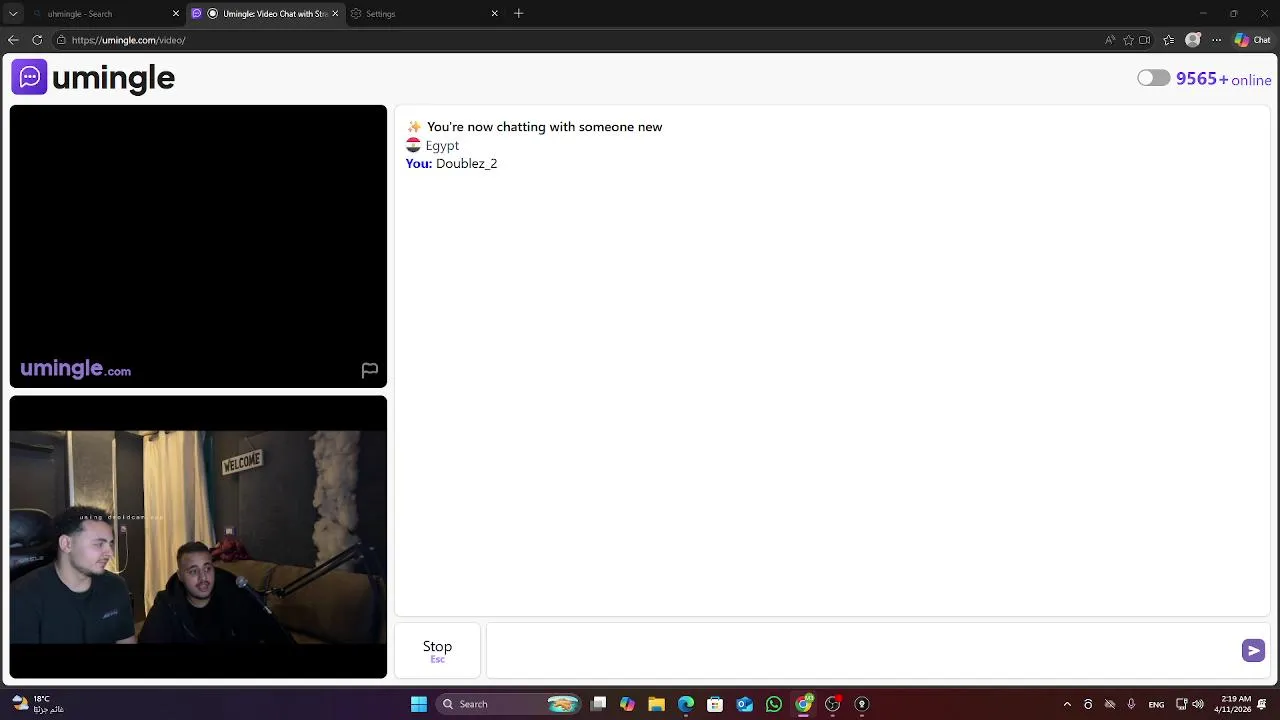Click the message text Doublez_2
The width and height of the screenshot is (1280, 720).
pos(466,163)
